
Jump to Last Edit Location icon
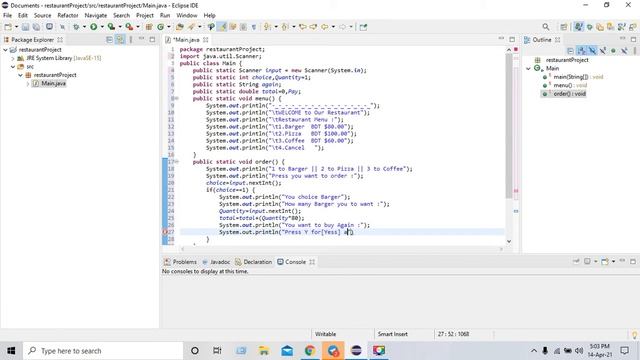[x=303, y=27]
